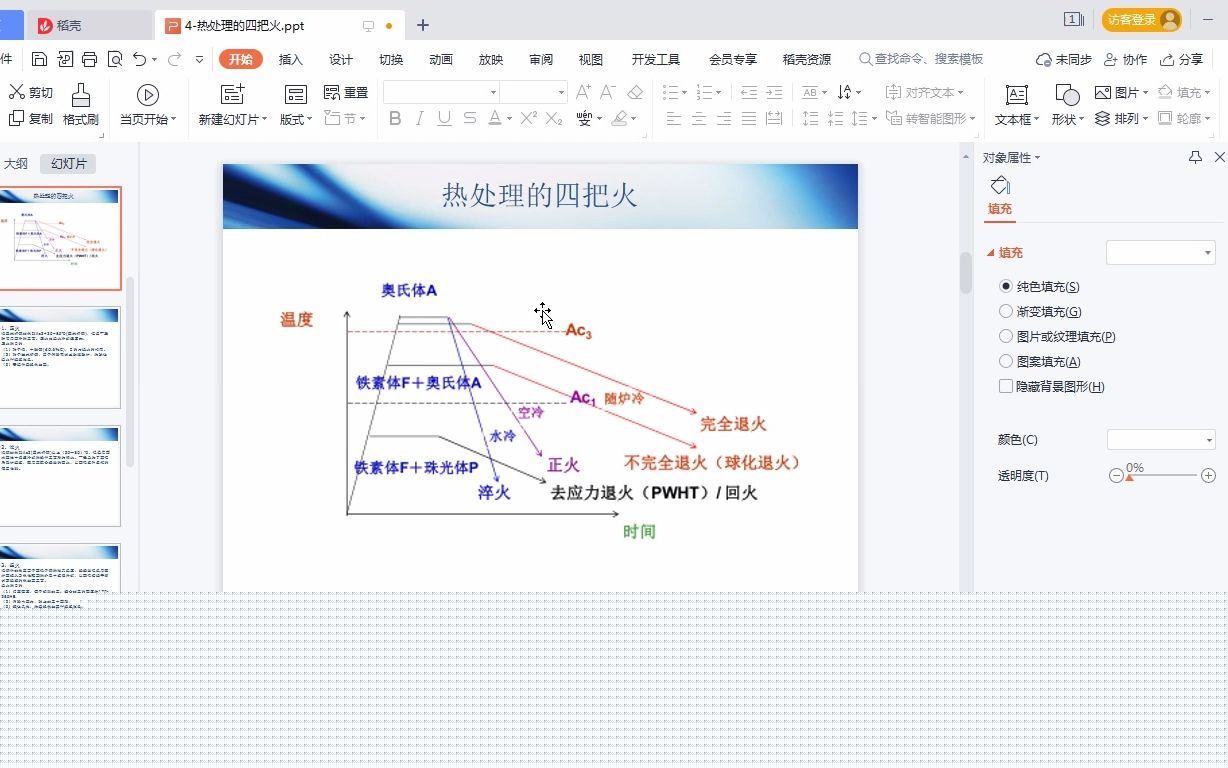Click the 复制 (Copy) icon
Image resolution: width=1228 pixels, height=768 pixels.
[x=16, y=118]
